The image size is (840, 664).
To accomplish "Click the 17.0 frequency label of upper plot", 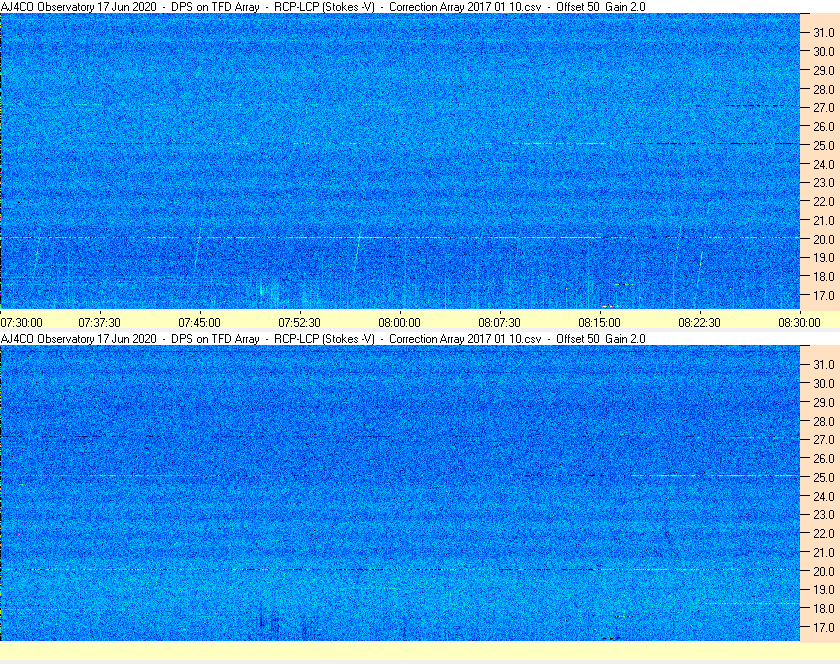I will click(824, 295).
